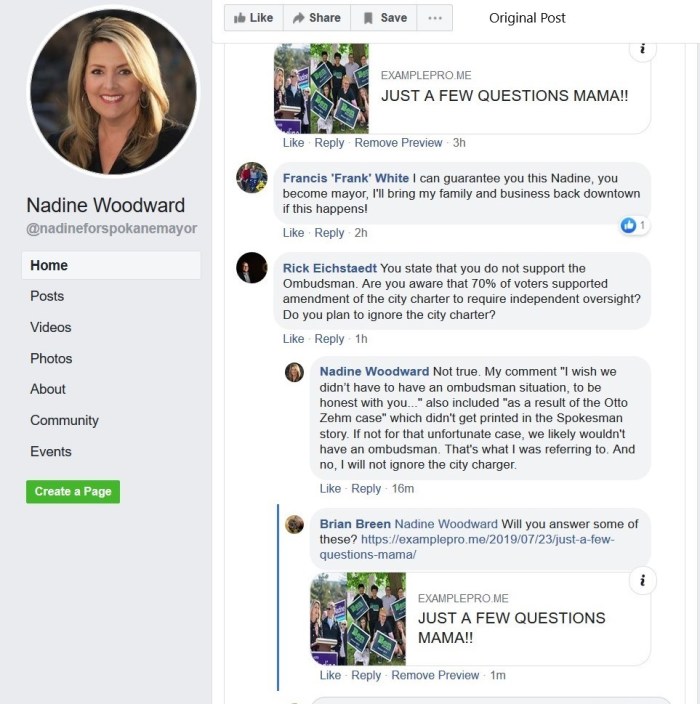This screenshot has height=704, width=700.
Task: Save the post with the bookmark button
Action: pyautogui.click(x=384, y=18)
